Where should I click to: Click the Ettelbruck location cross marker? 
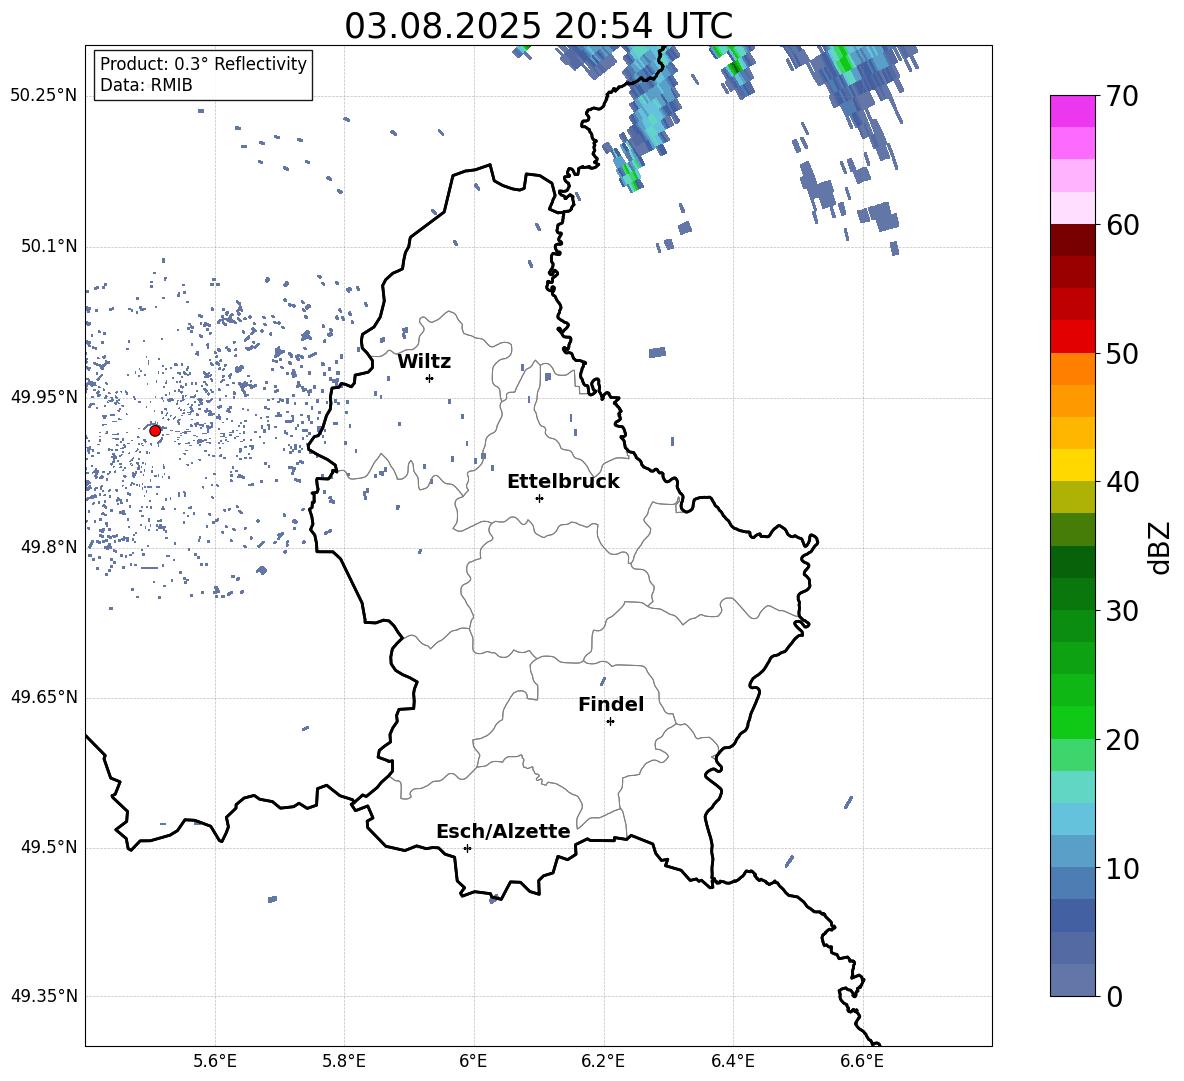tap(539, 498)
